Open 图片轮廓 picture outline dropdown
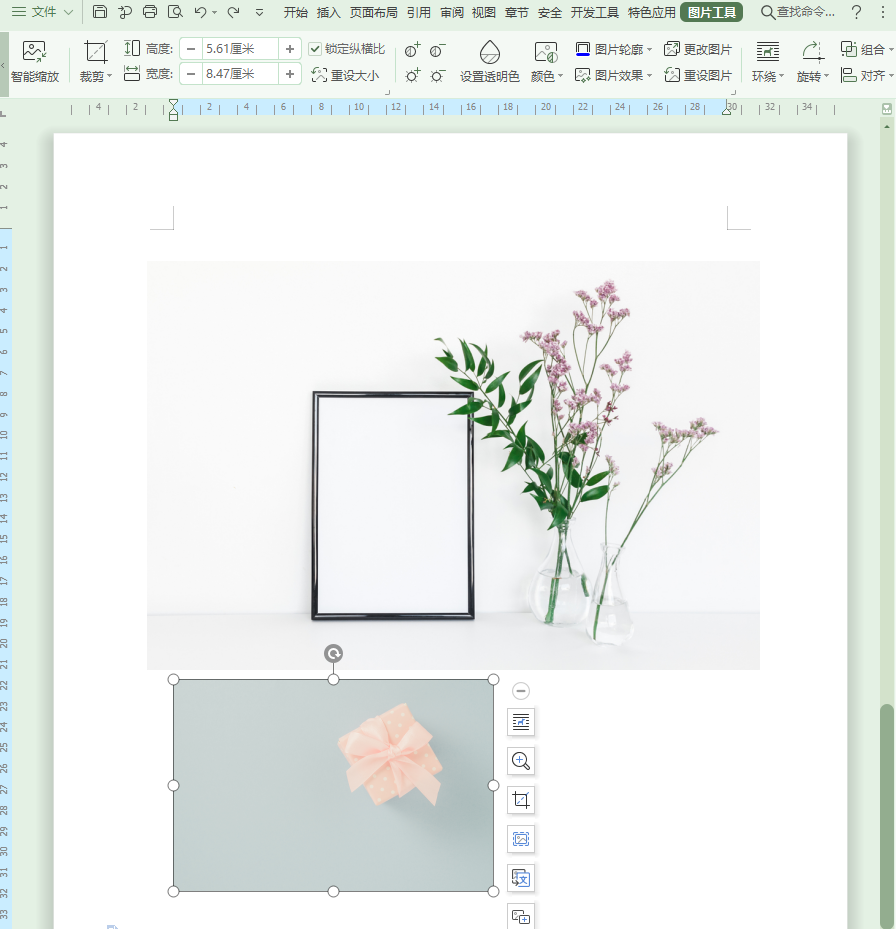Viewport: 896px width, 929px height. (x=613, y=49)
